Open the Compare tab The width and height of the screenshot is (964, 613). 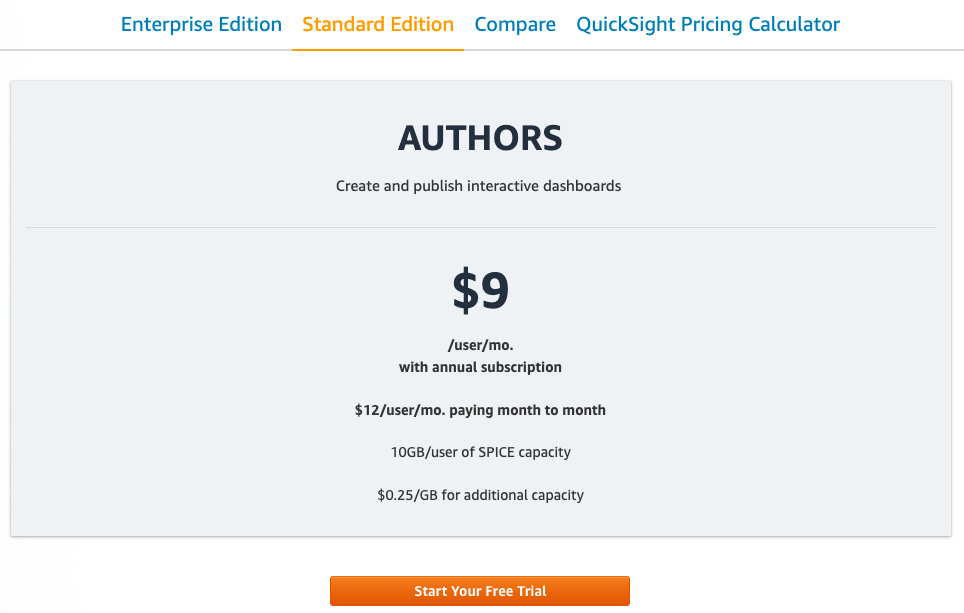pos(515,25)
